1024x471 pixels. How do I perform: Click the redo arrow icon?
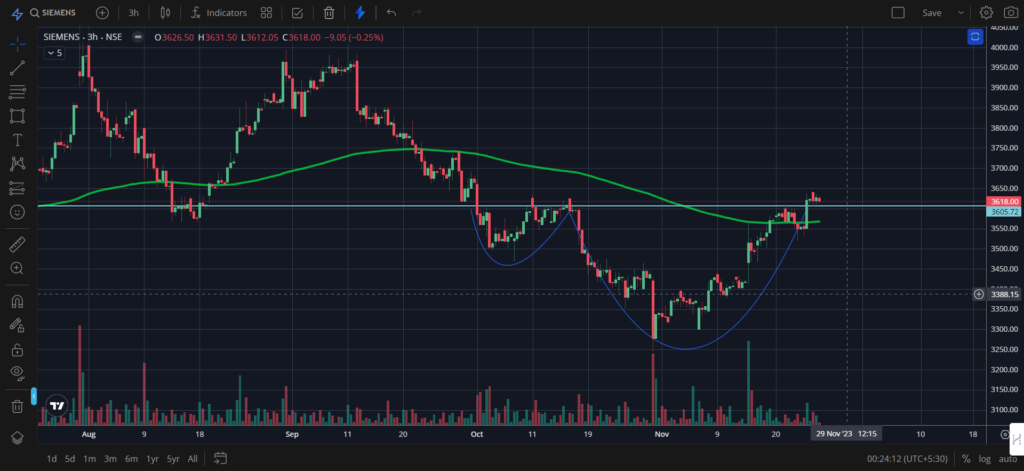coord(416,12)
